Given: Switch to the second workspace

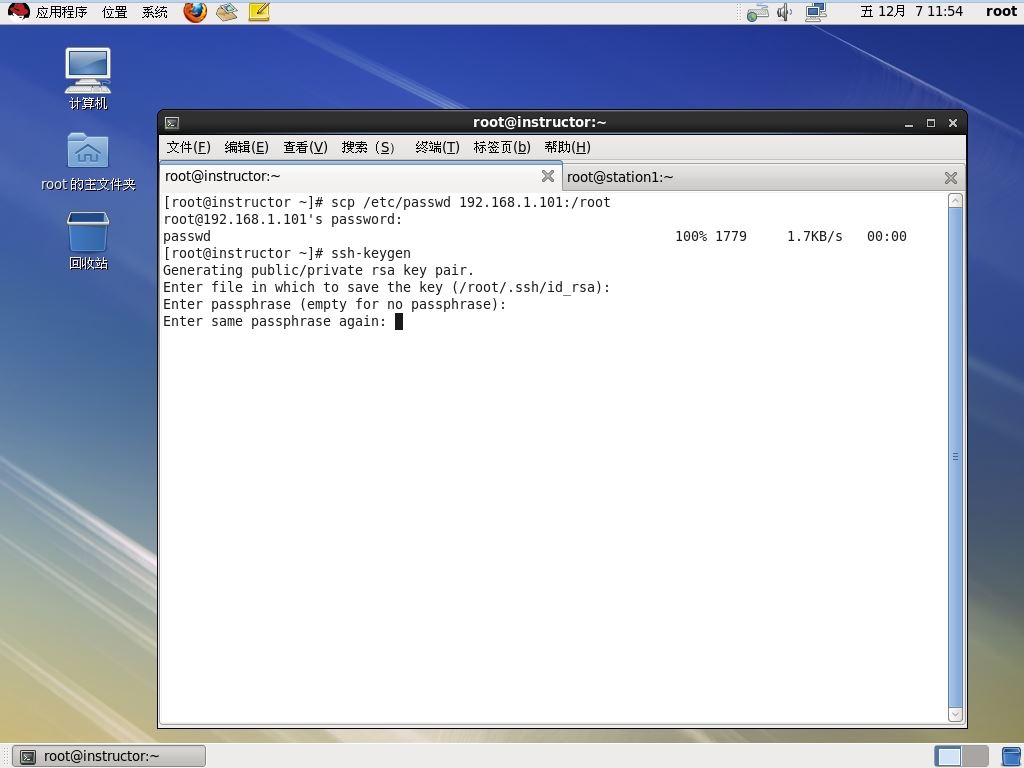Looking at the screenshot, I should click(x=975, y=756).
